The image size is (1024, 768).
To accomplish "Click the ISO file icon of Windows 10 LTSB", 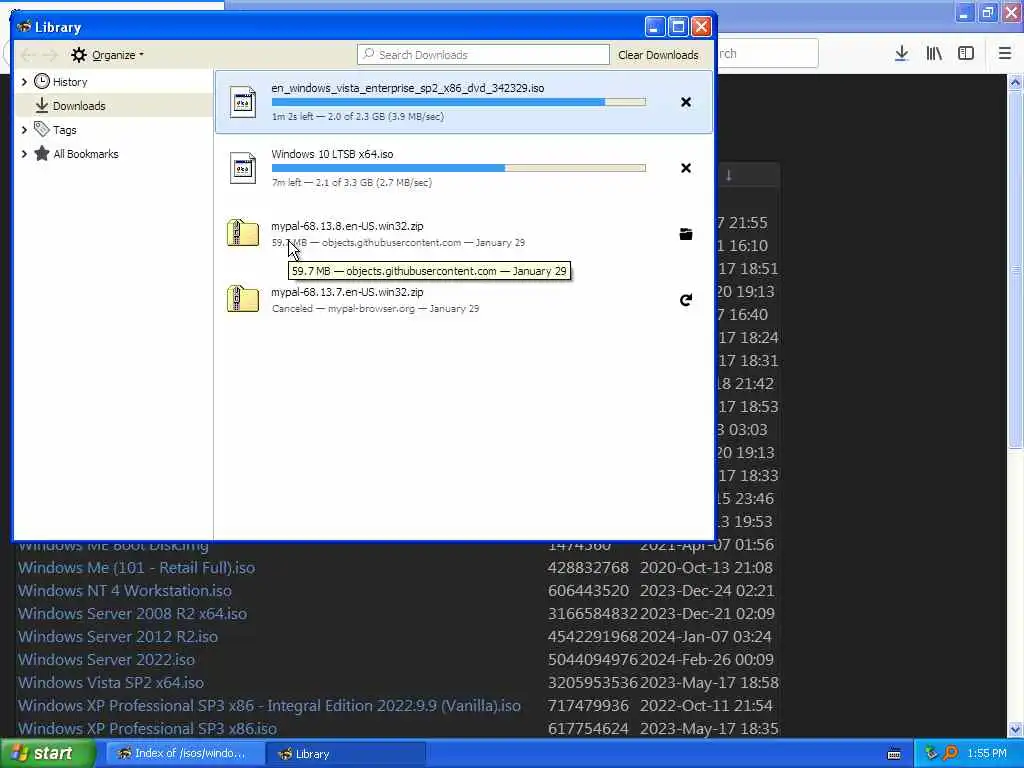I will (243, 168).
